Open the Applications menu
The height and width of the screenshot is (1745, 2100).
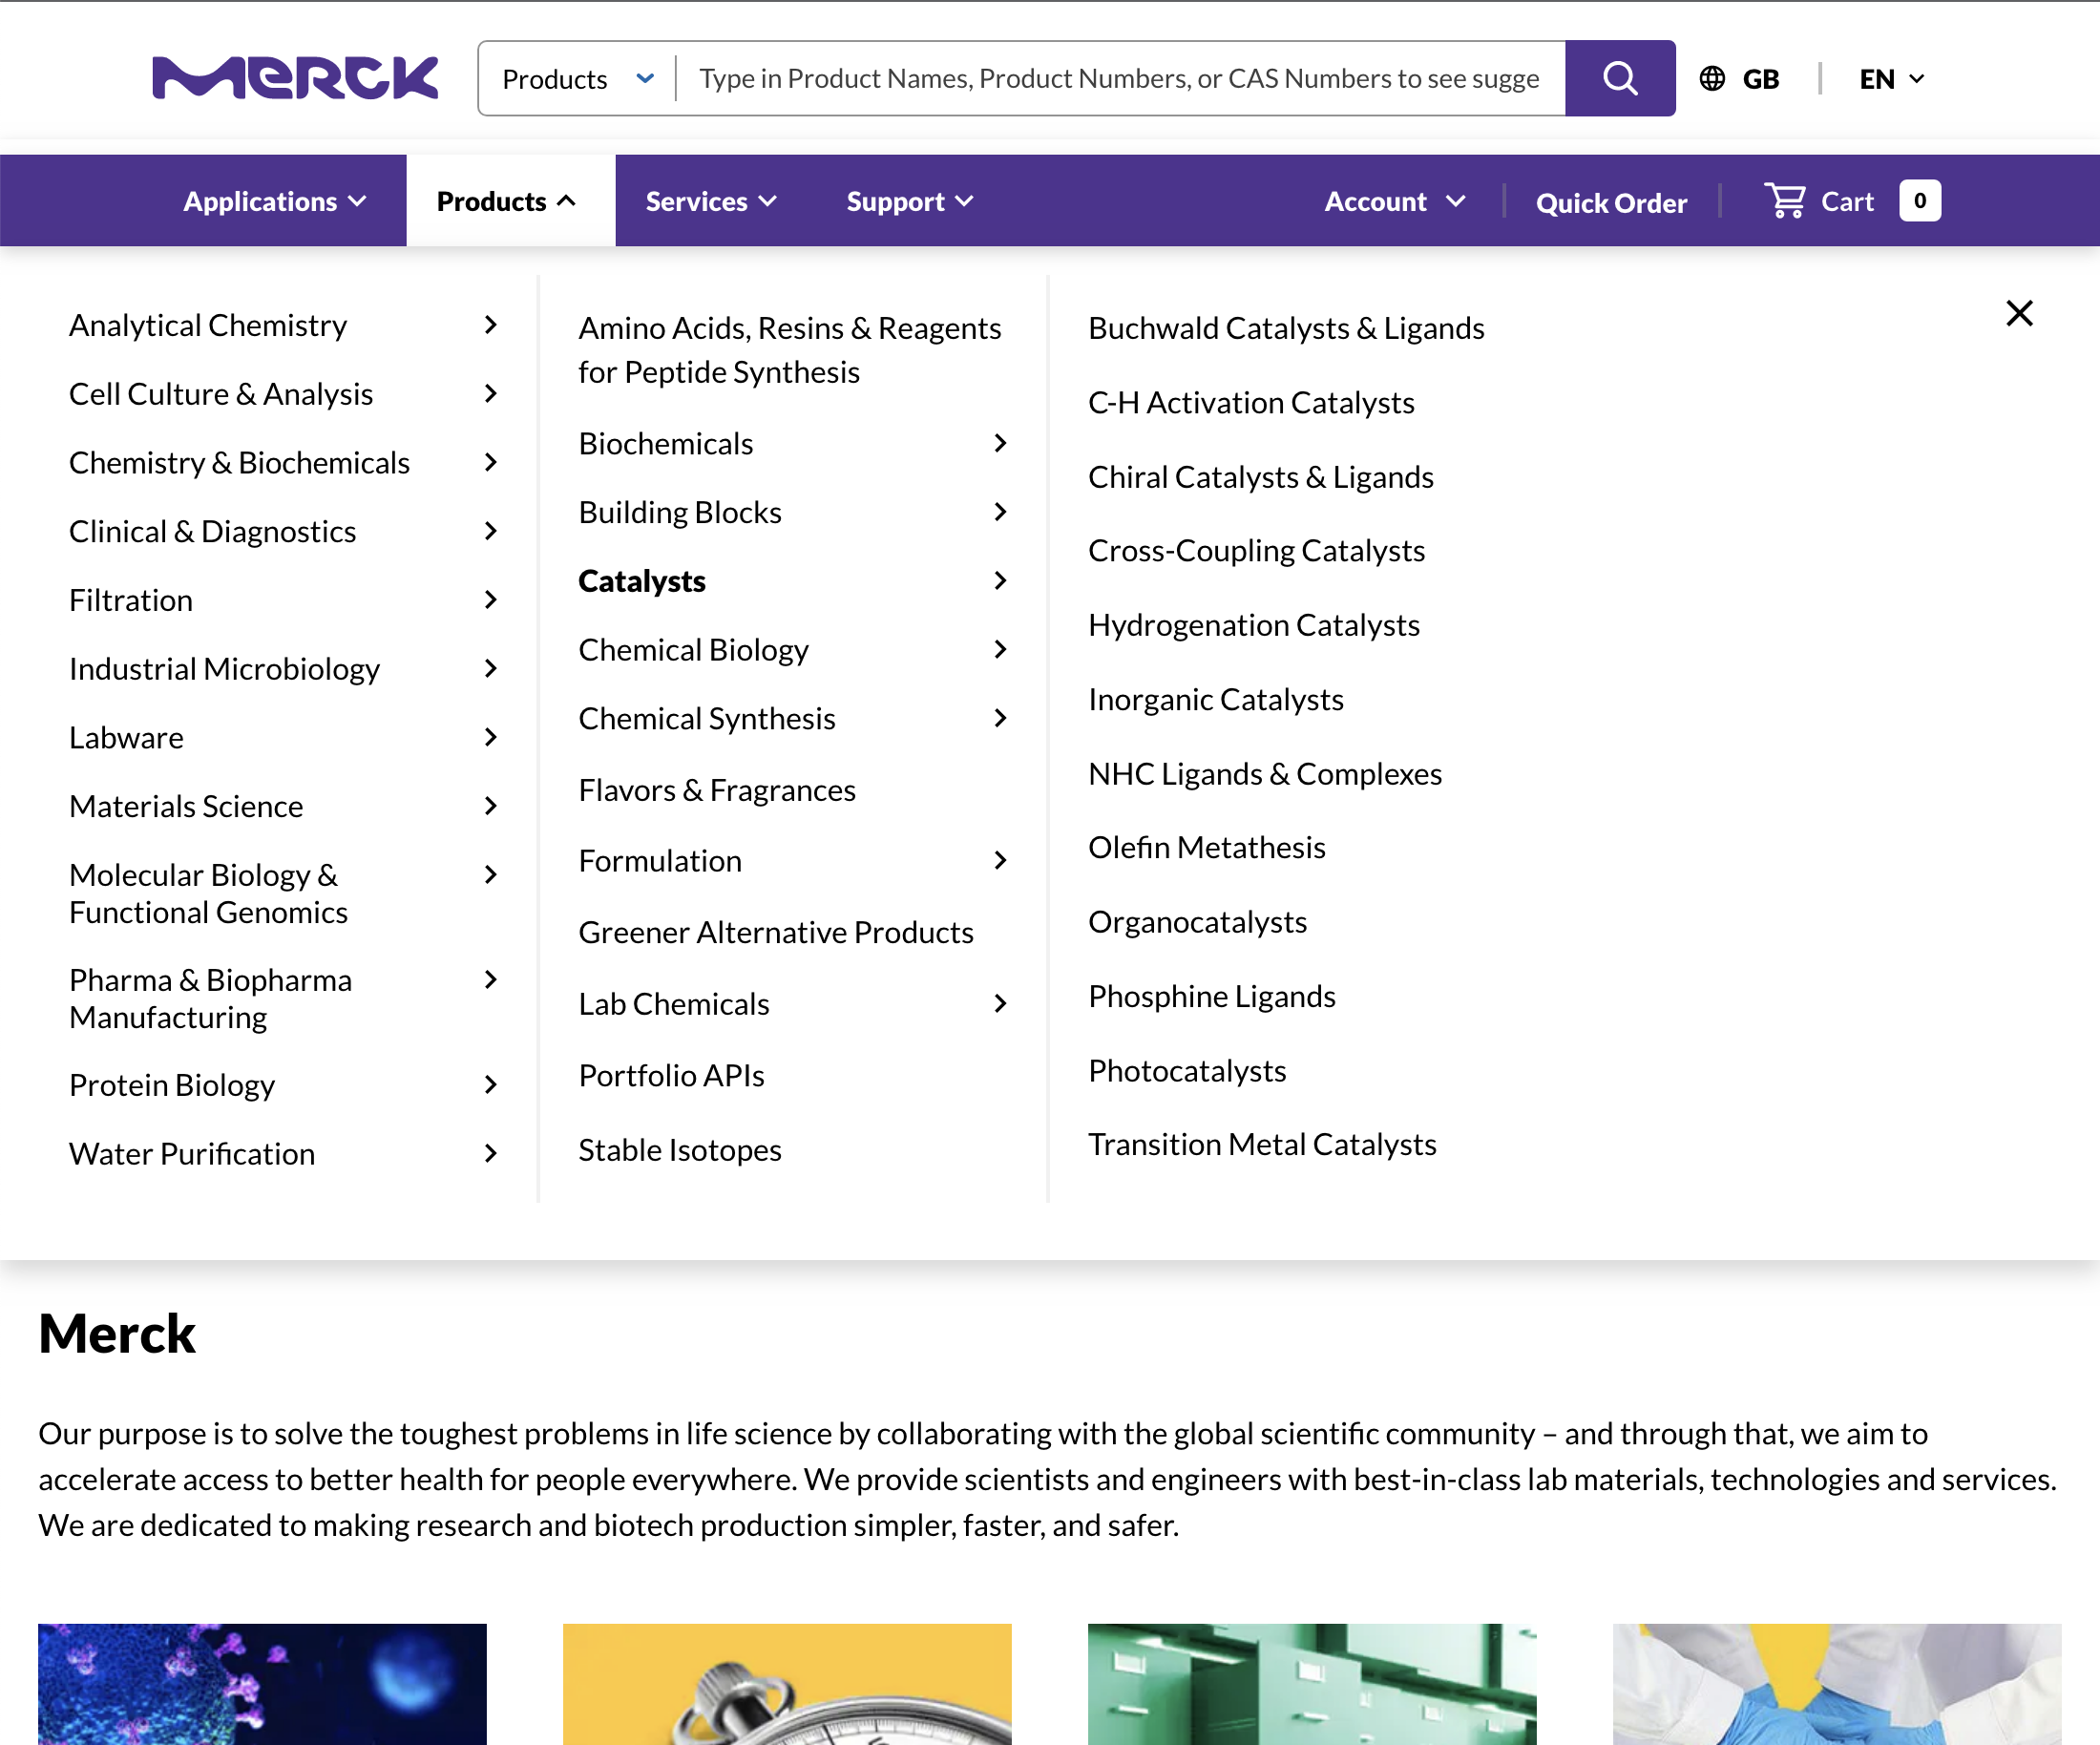[x=273, y=200]
